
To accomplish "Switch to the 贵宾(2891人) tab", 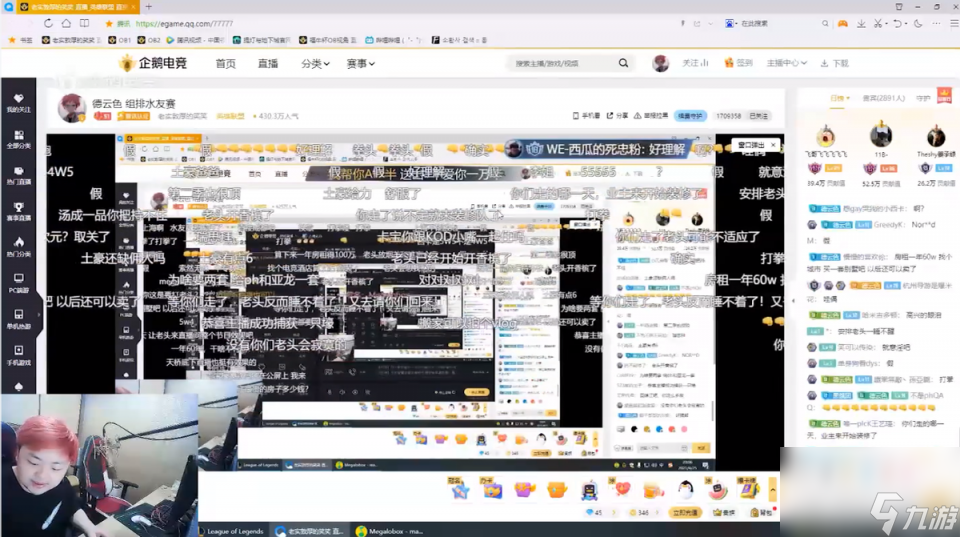I will [883, 98].
